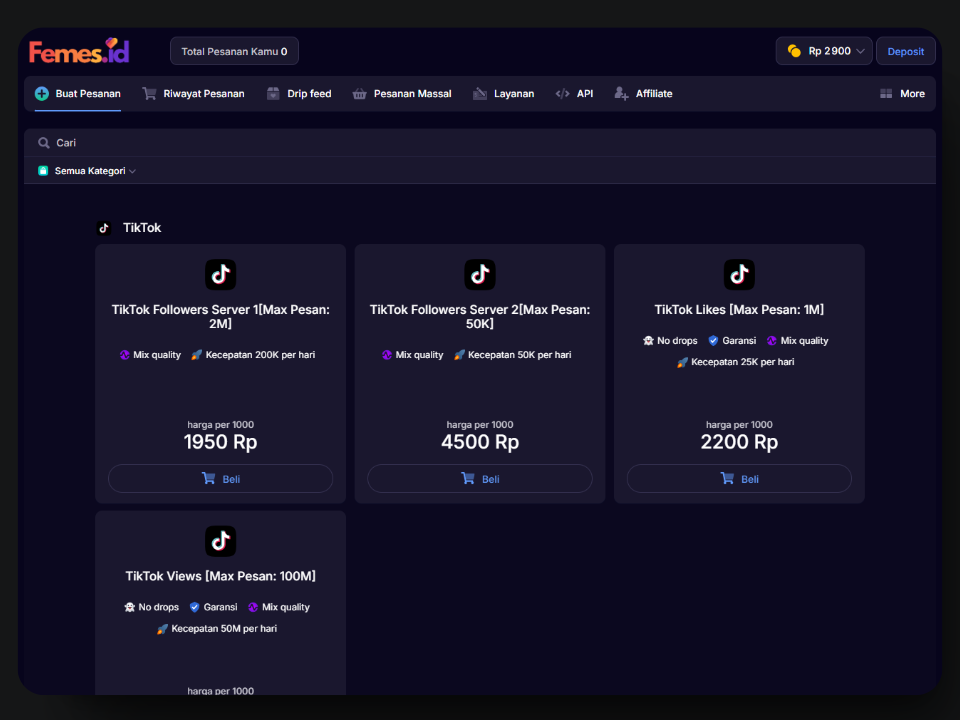Screen dimensions: 960x720
Task: Open the Layanan tab
Action: [x=504, y=94]
